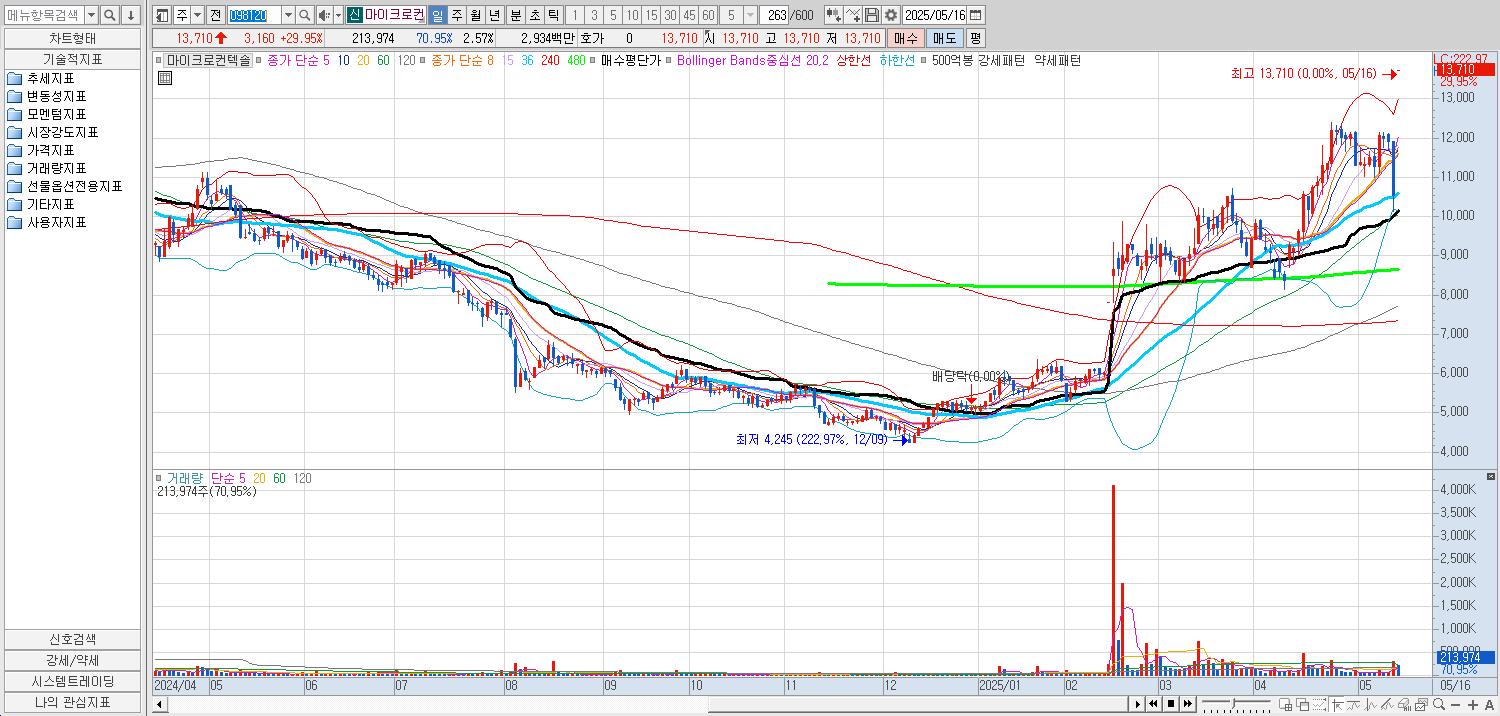Click the grid table icon under chart legend

coord(165,78)
